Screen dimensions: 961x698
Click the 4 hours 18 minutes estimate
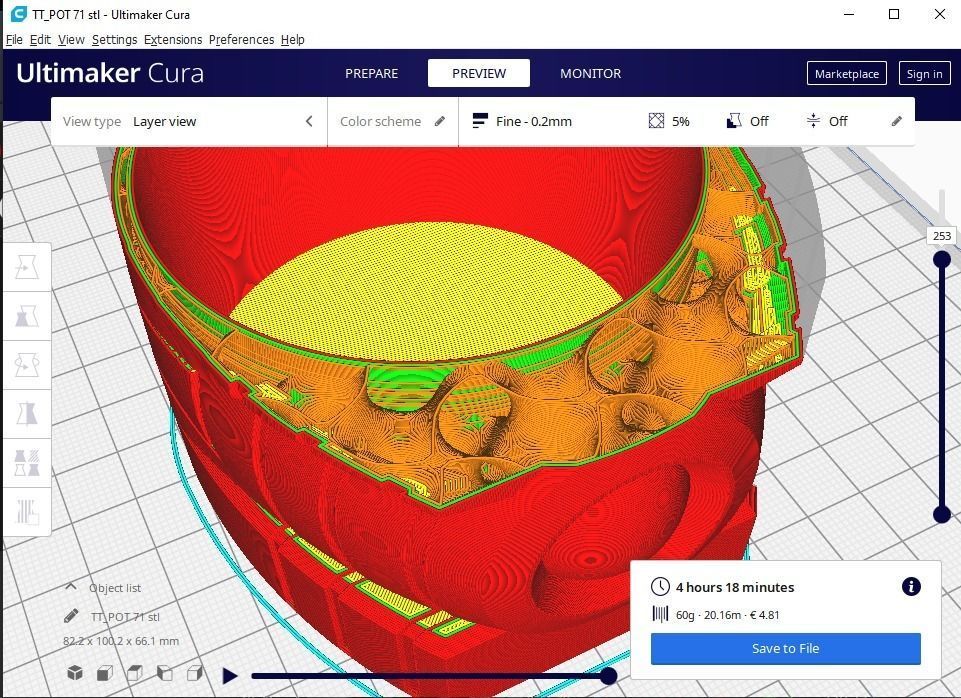pyautogui.click(x=735, y=587)
